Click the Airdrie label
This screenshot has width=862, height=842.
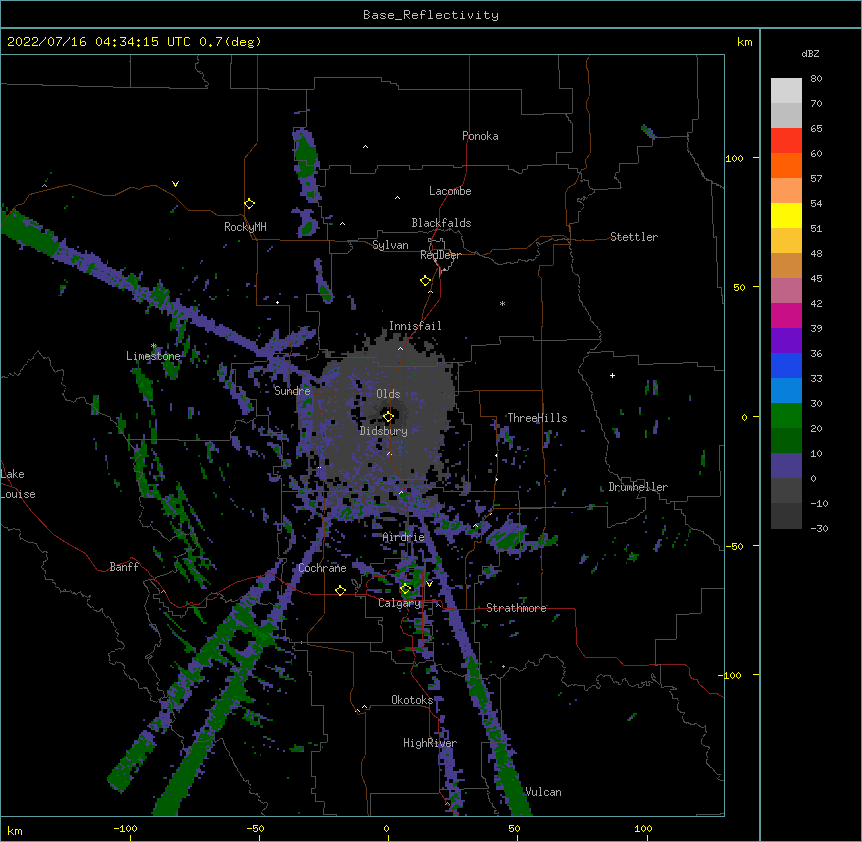click(404, 537)
